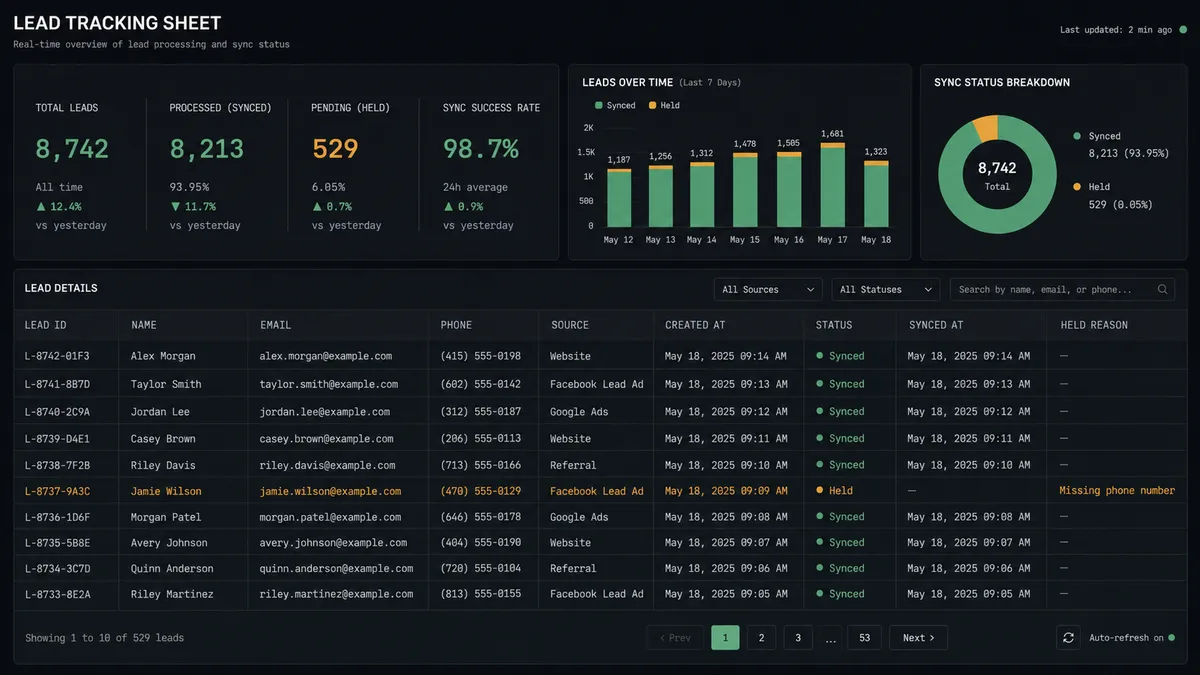Click lead ID L-8734-3C7D
This screenshot has height=675, width=1200.
57,569
